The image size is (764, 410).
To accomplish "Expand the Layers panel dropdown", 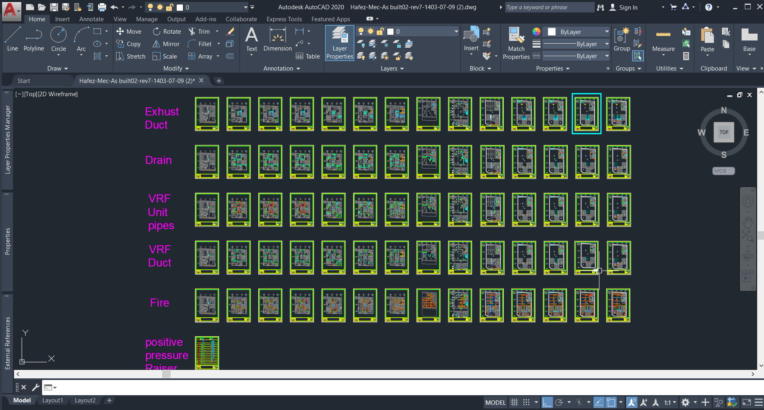I will pyautogui.click(x=392, y=68).
